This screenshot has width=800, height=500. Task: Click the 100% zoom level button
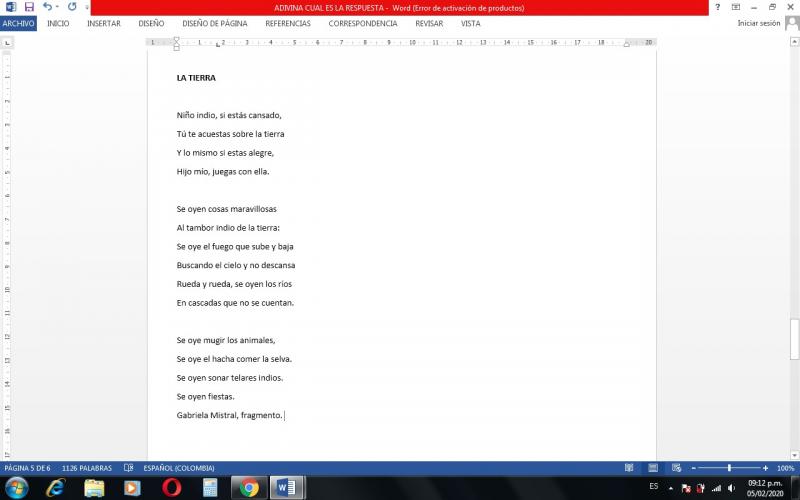(785, 468)
